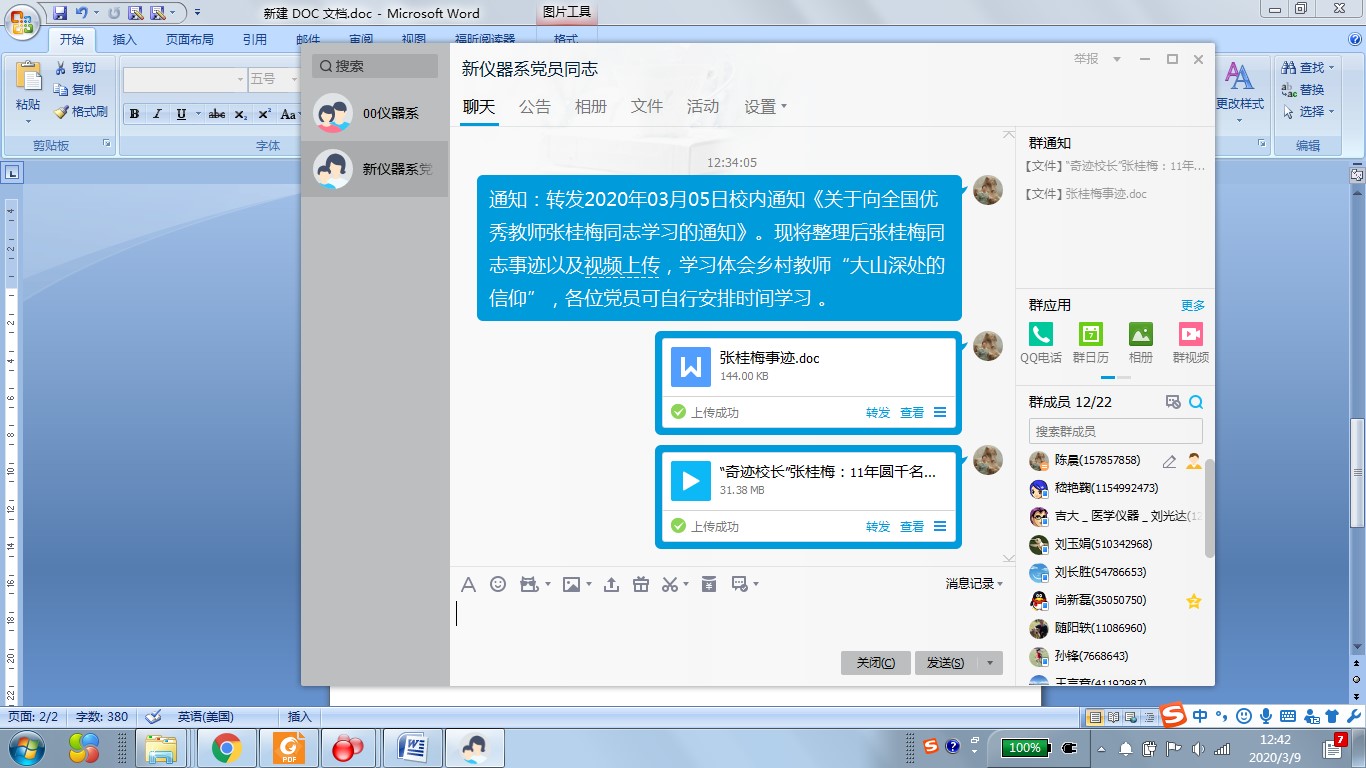Image resolution: width=1366 pixels, height=768 pixels.
Task: Click the 搜索群成员 search field
Action: (x=1115, y=431)
